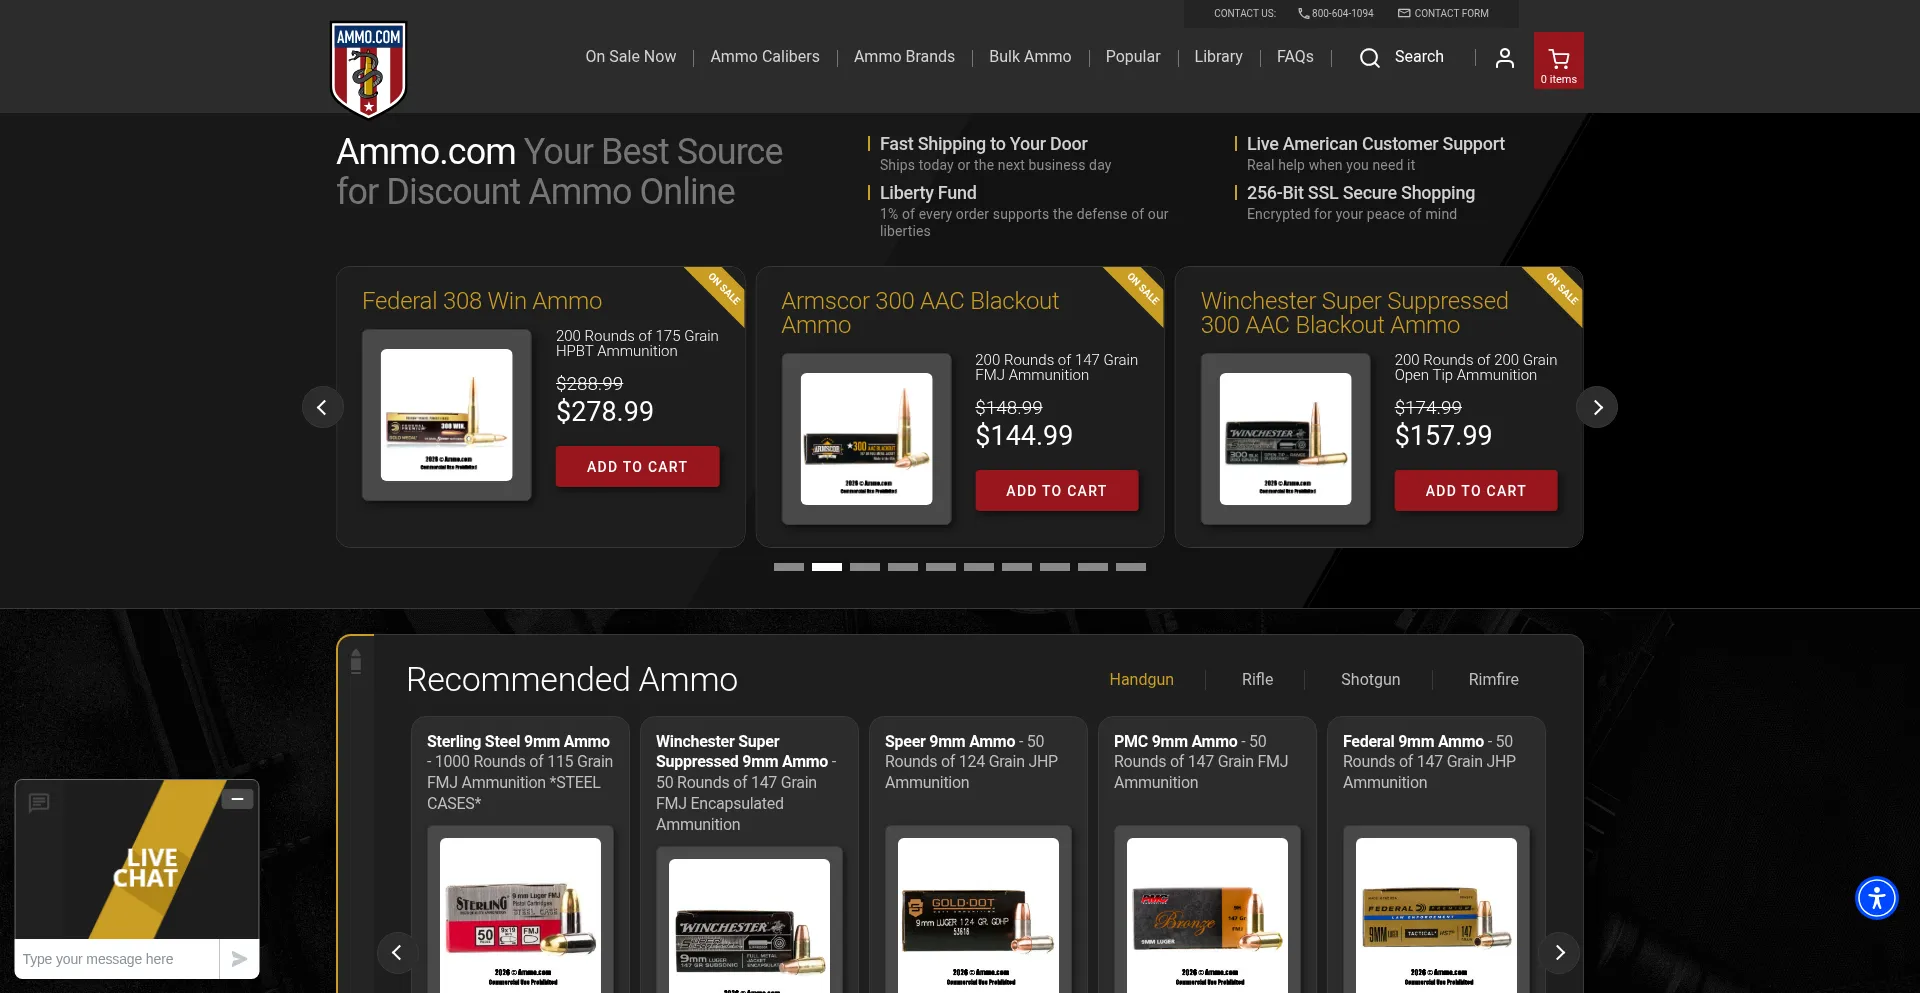1920x993 pixels.
Task: Add Armscor 300 AAC Blackout to cart
Action: [x=1056, y=491]
